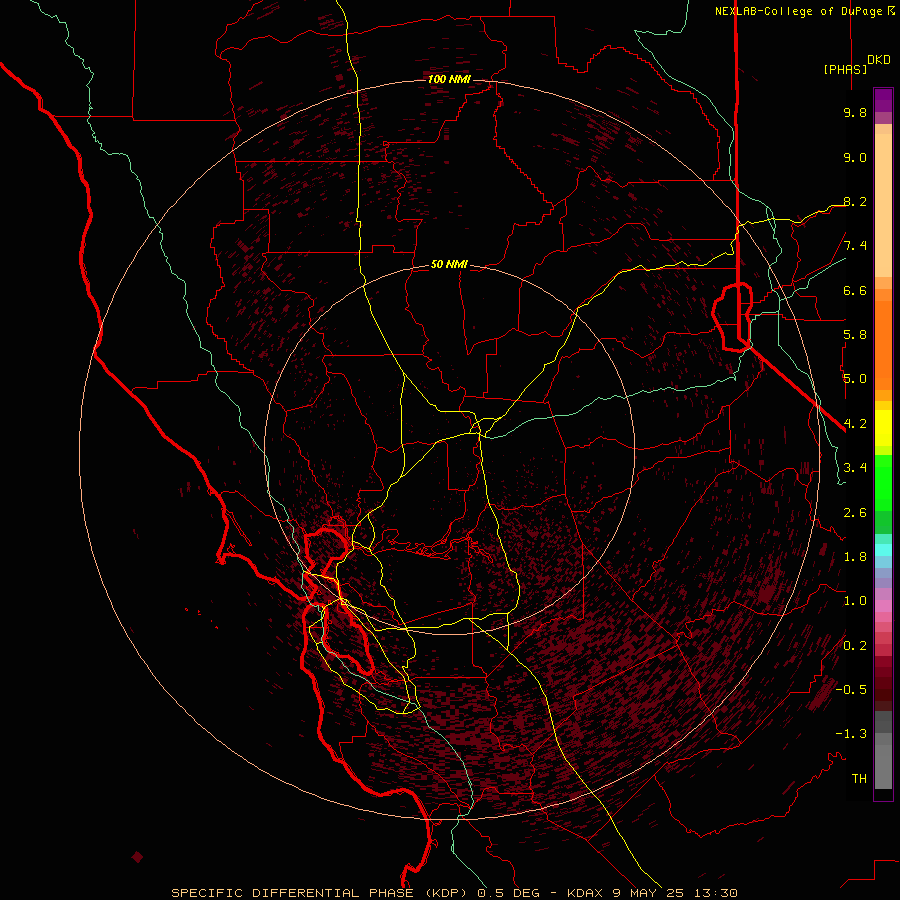
Task: Click the 100 NMI range ring label
Action: 449,79
